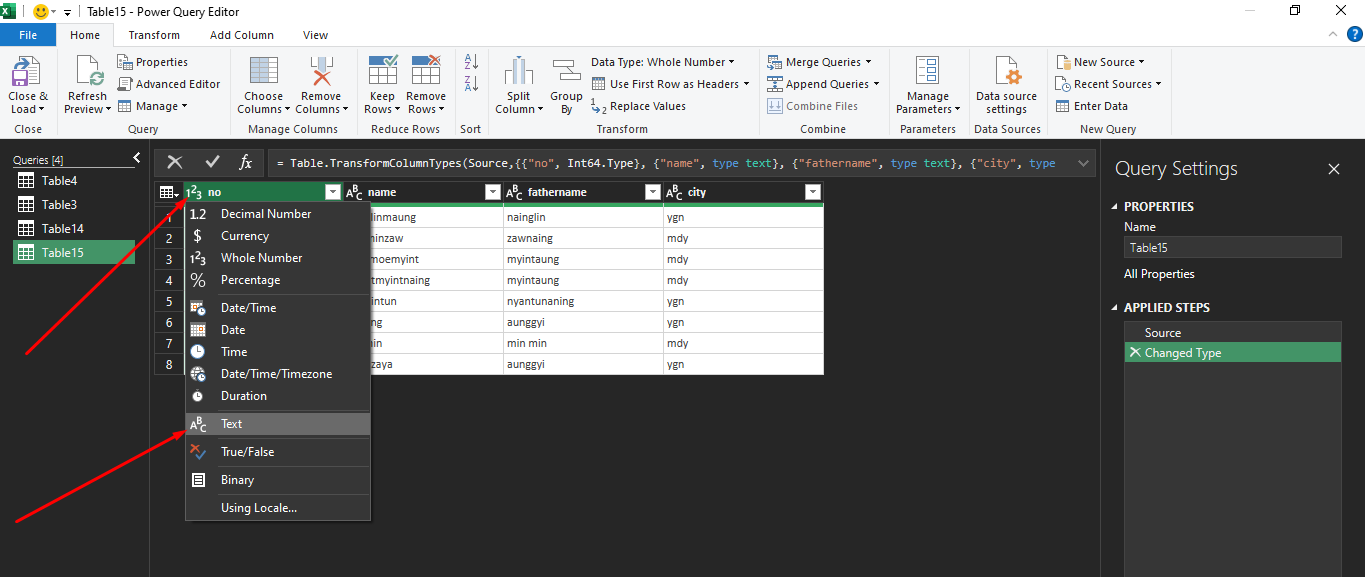Open the Advanced Editor
Image resolution: width=1365 pixels, height=577 pixels.
tap(169, 84)
